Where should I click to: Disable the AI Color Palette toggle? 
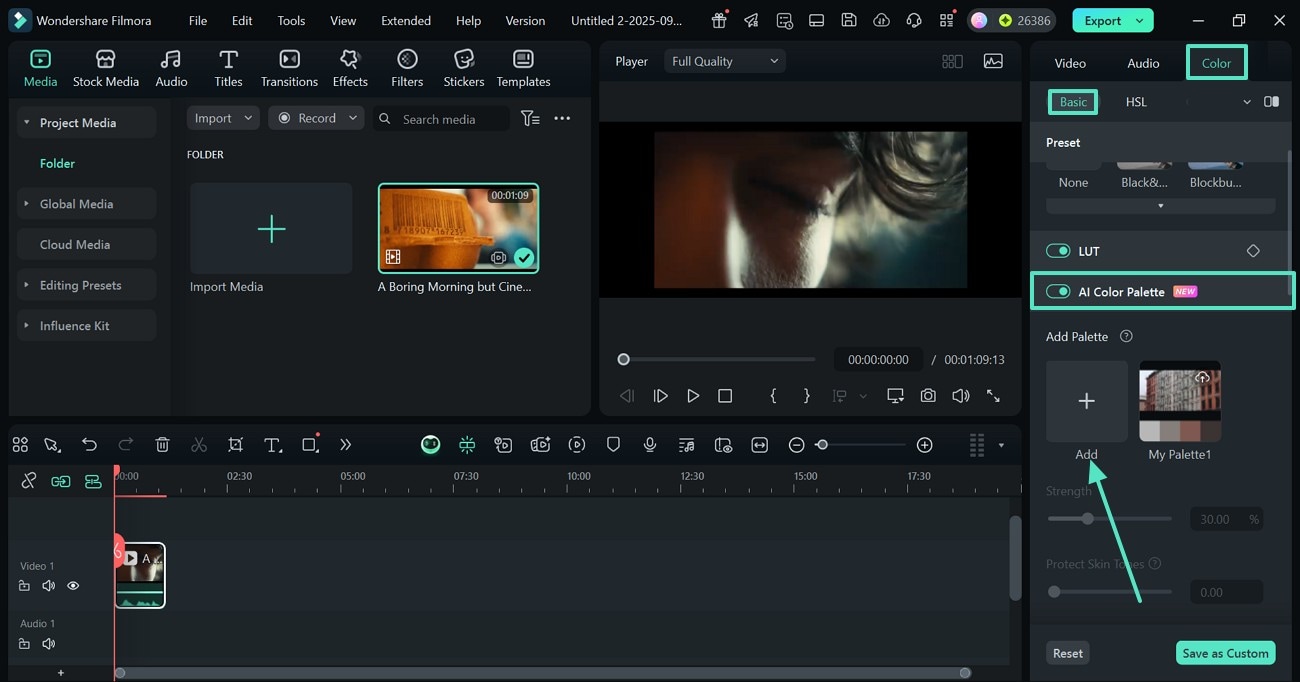pos(1058,292)
